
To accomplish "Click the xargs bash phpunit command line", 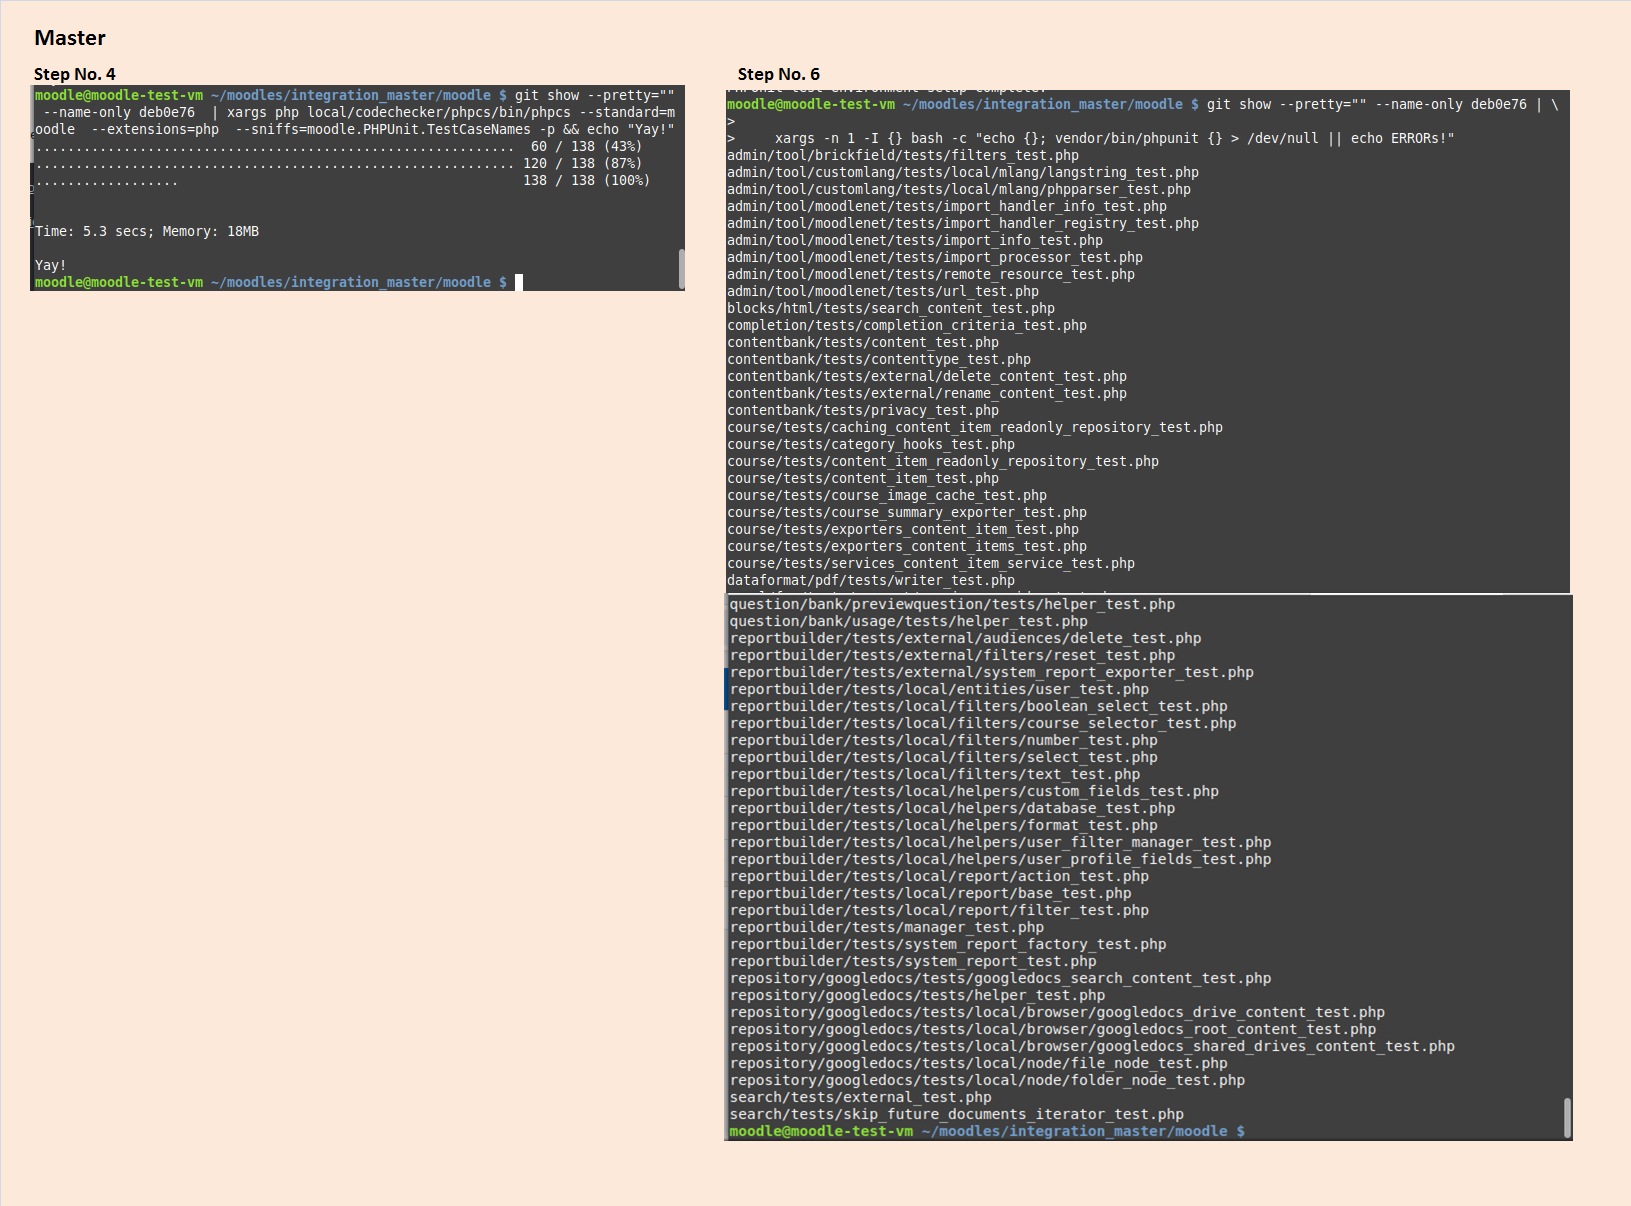I will point(1091,138).
